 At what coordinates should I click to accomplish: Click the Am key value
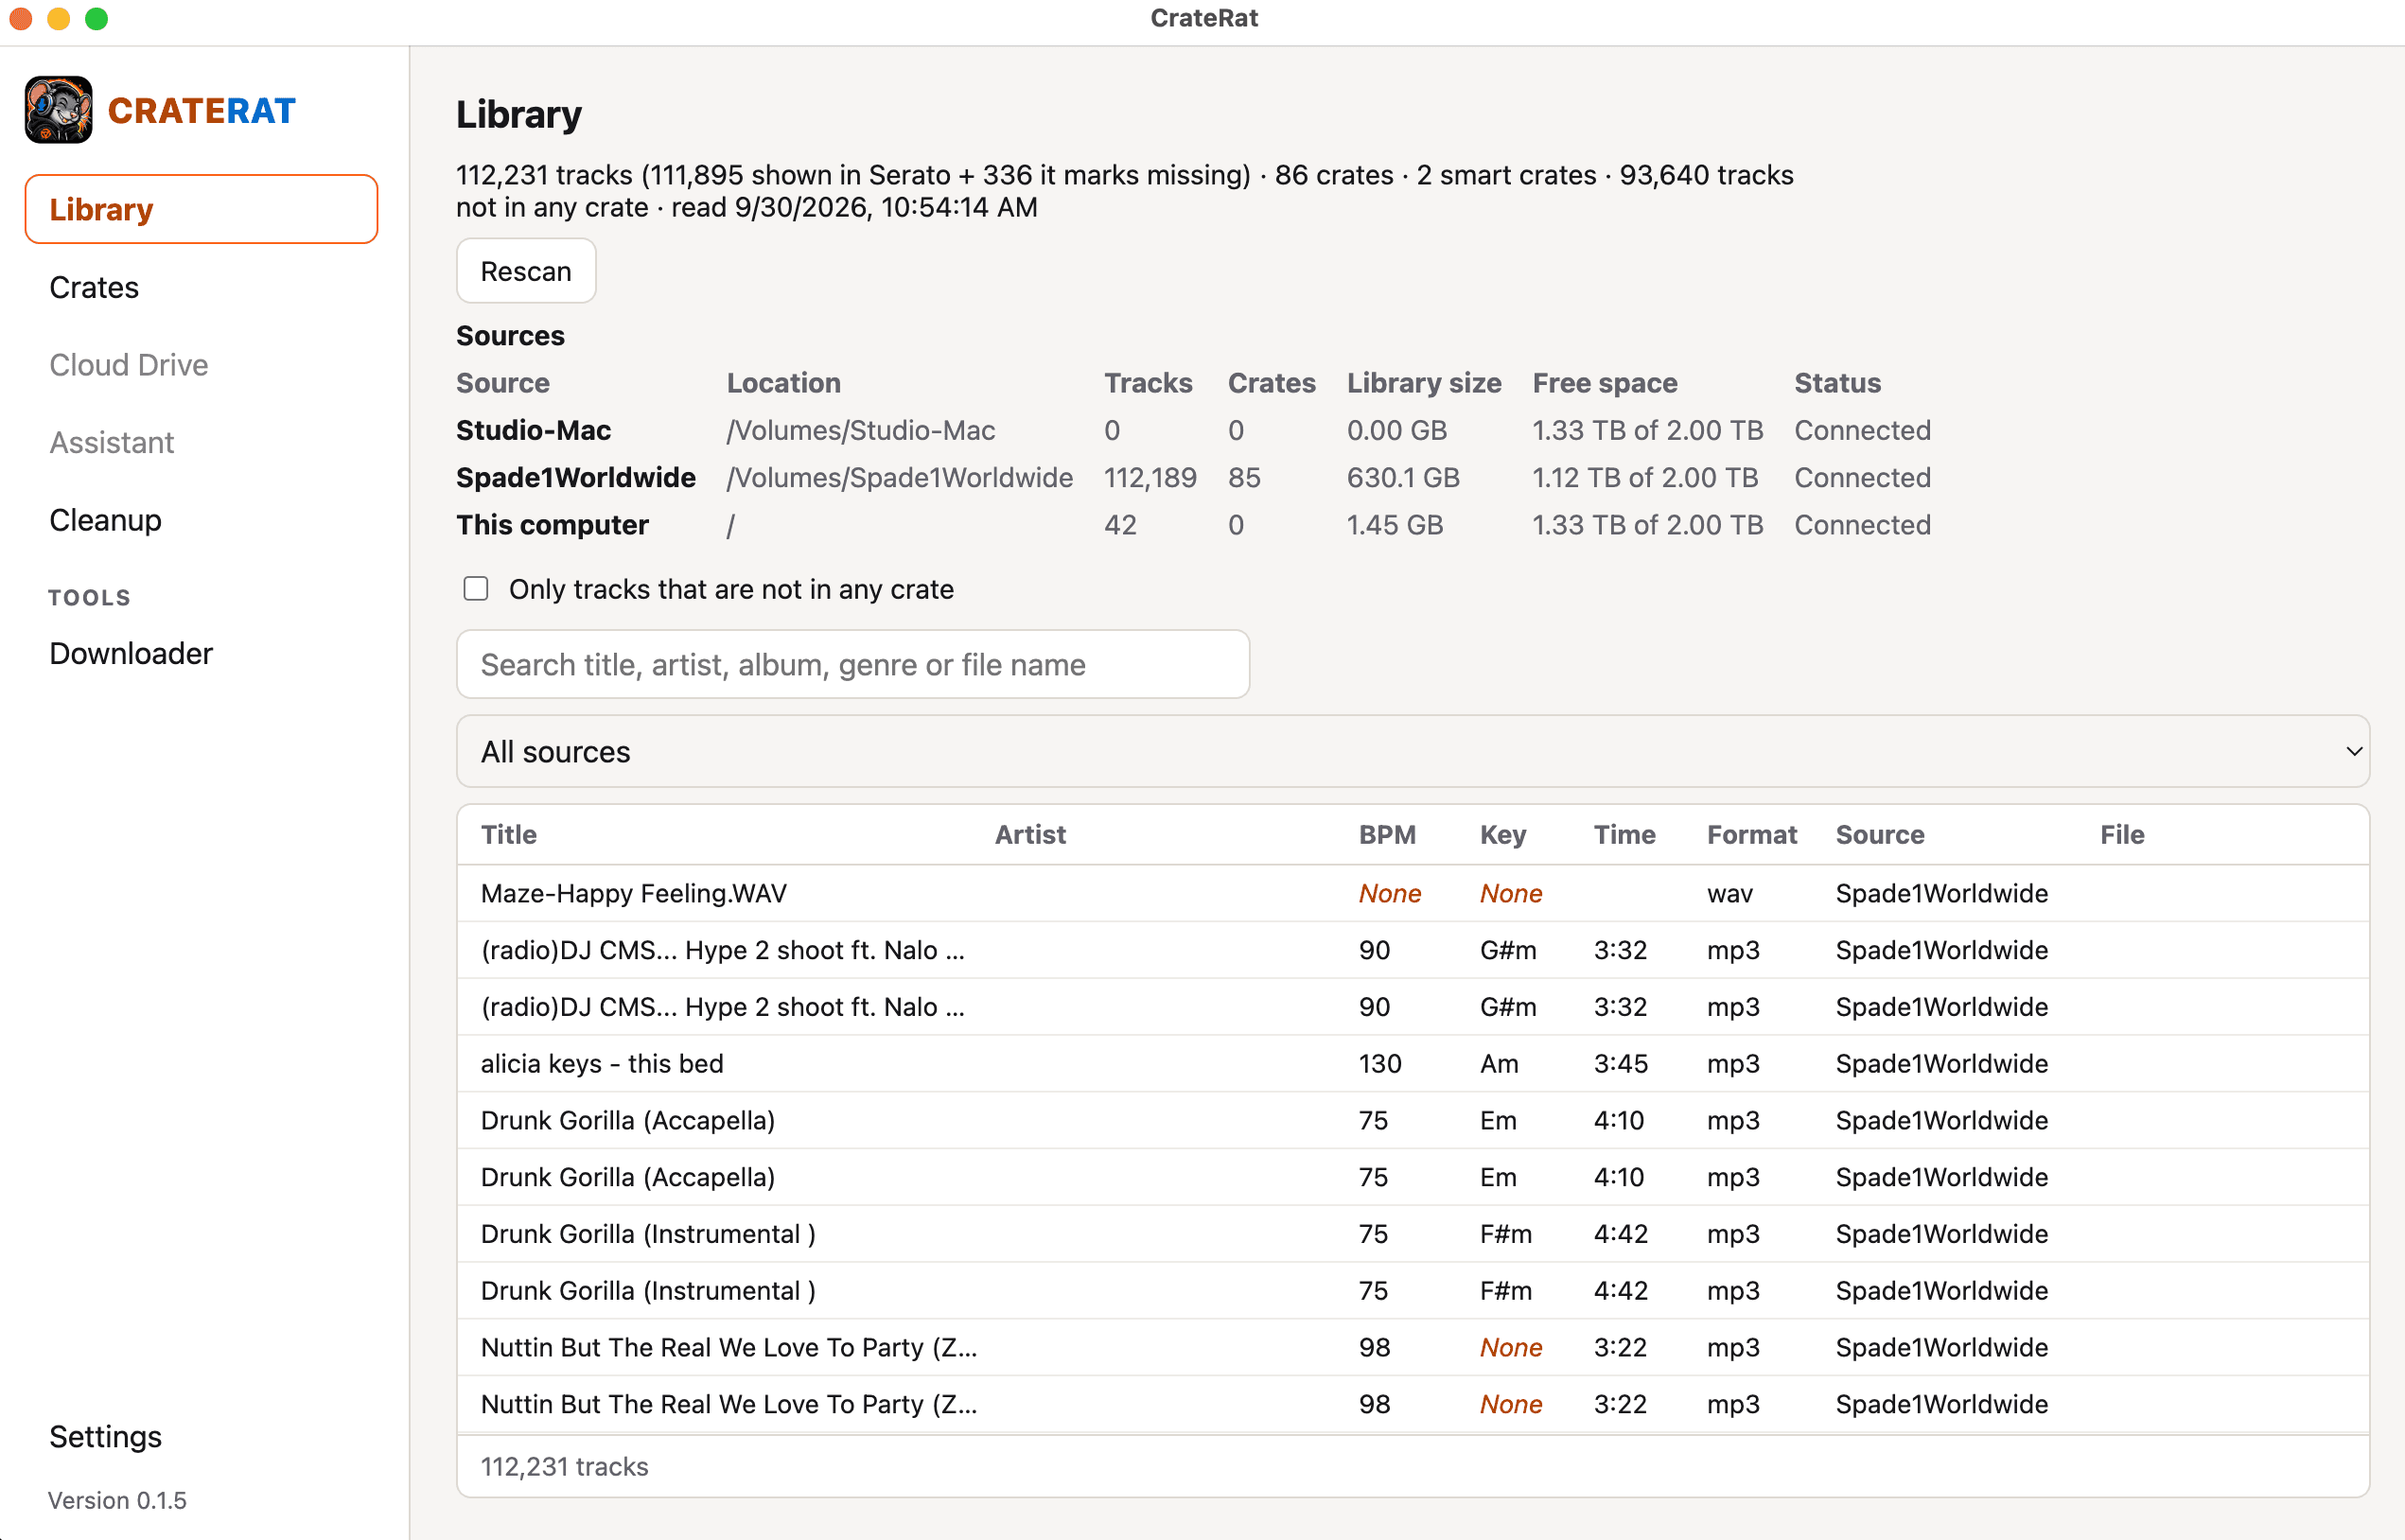[x=1499, y=1063]
